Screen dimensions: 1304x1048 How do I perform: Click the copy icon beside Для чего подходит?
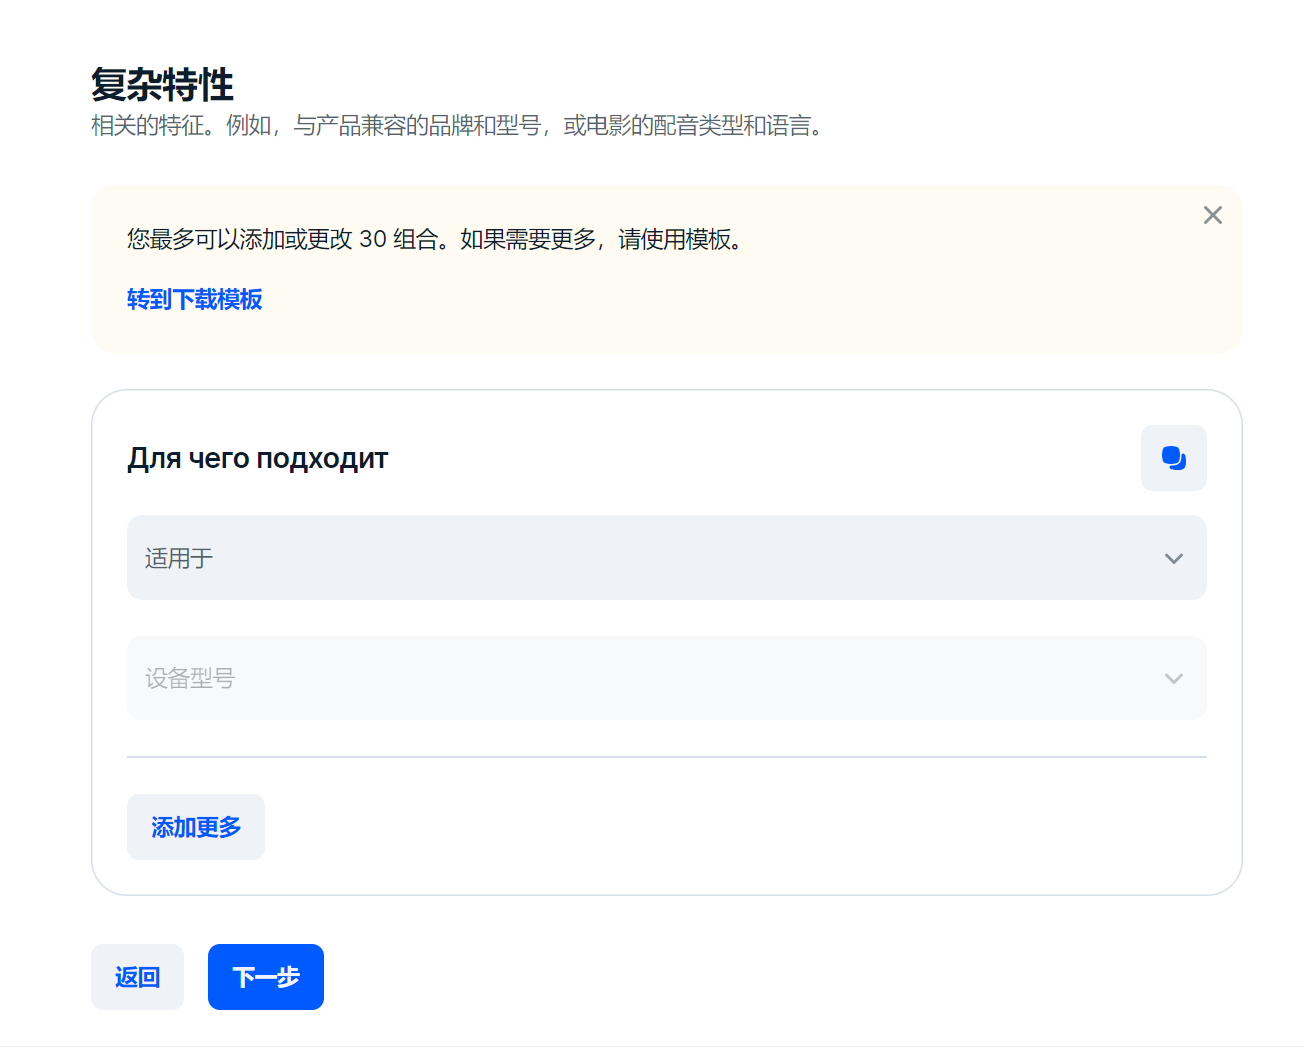pyautogui.click(x=1173, y=458)
